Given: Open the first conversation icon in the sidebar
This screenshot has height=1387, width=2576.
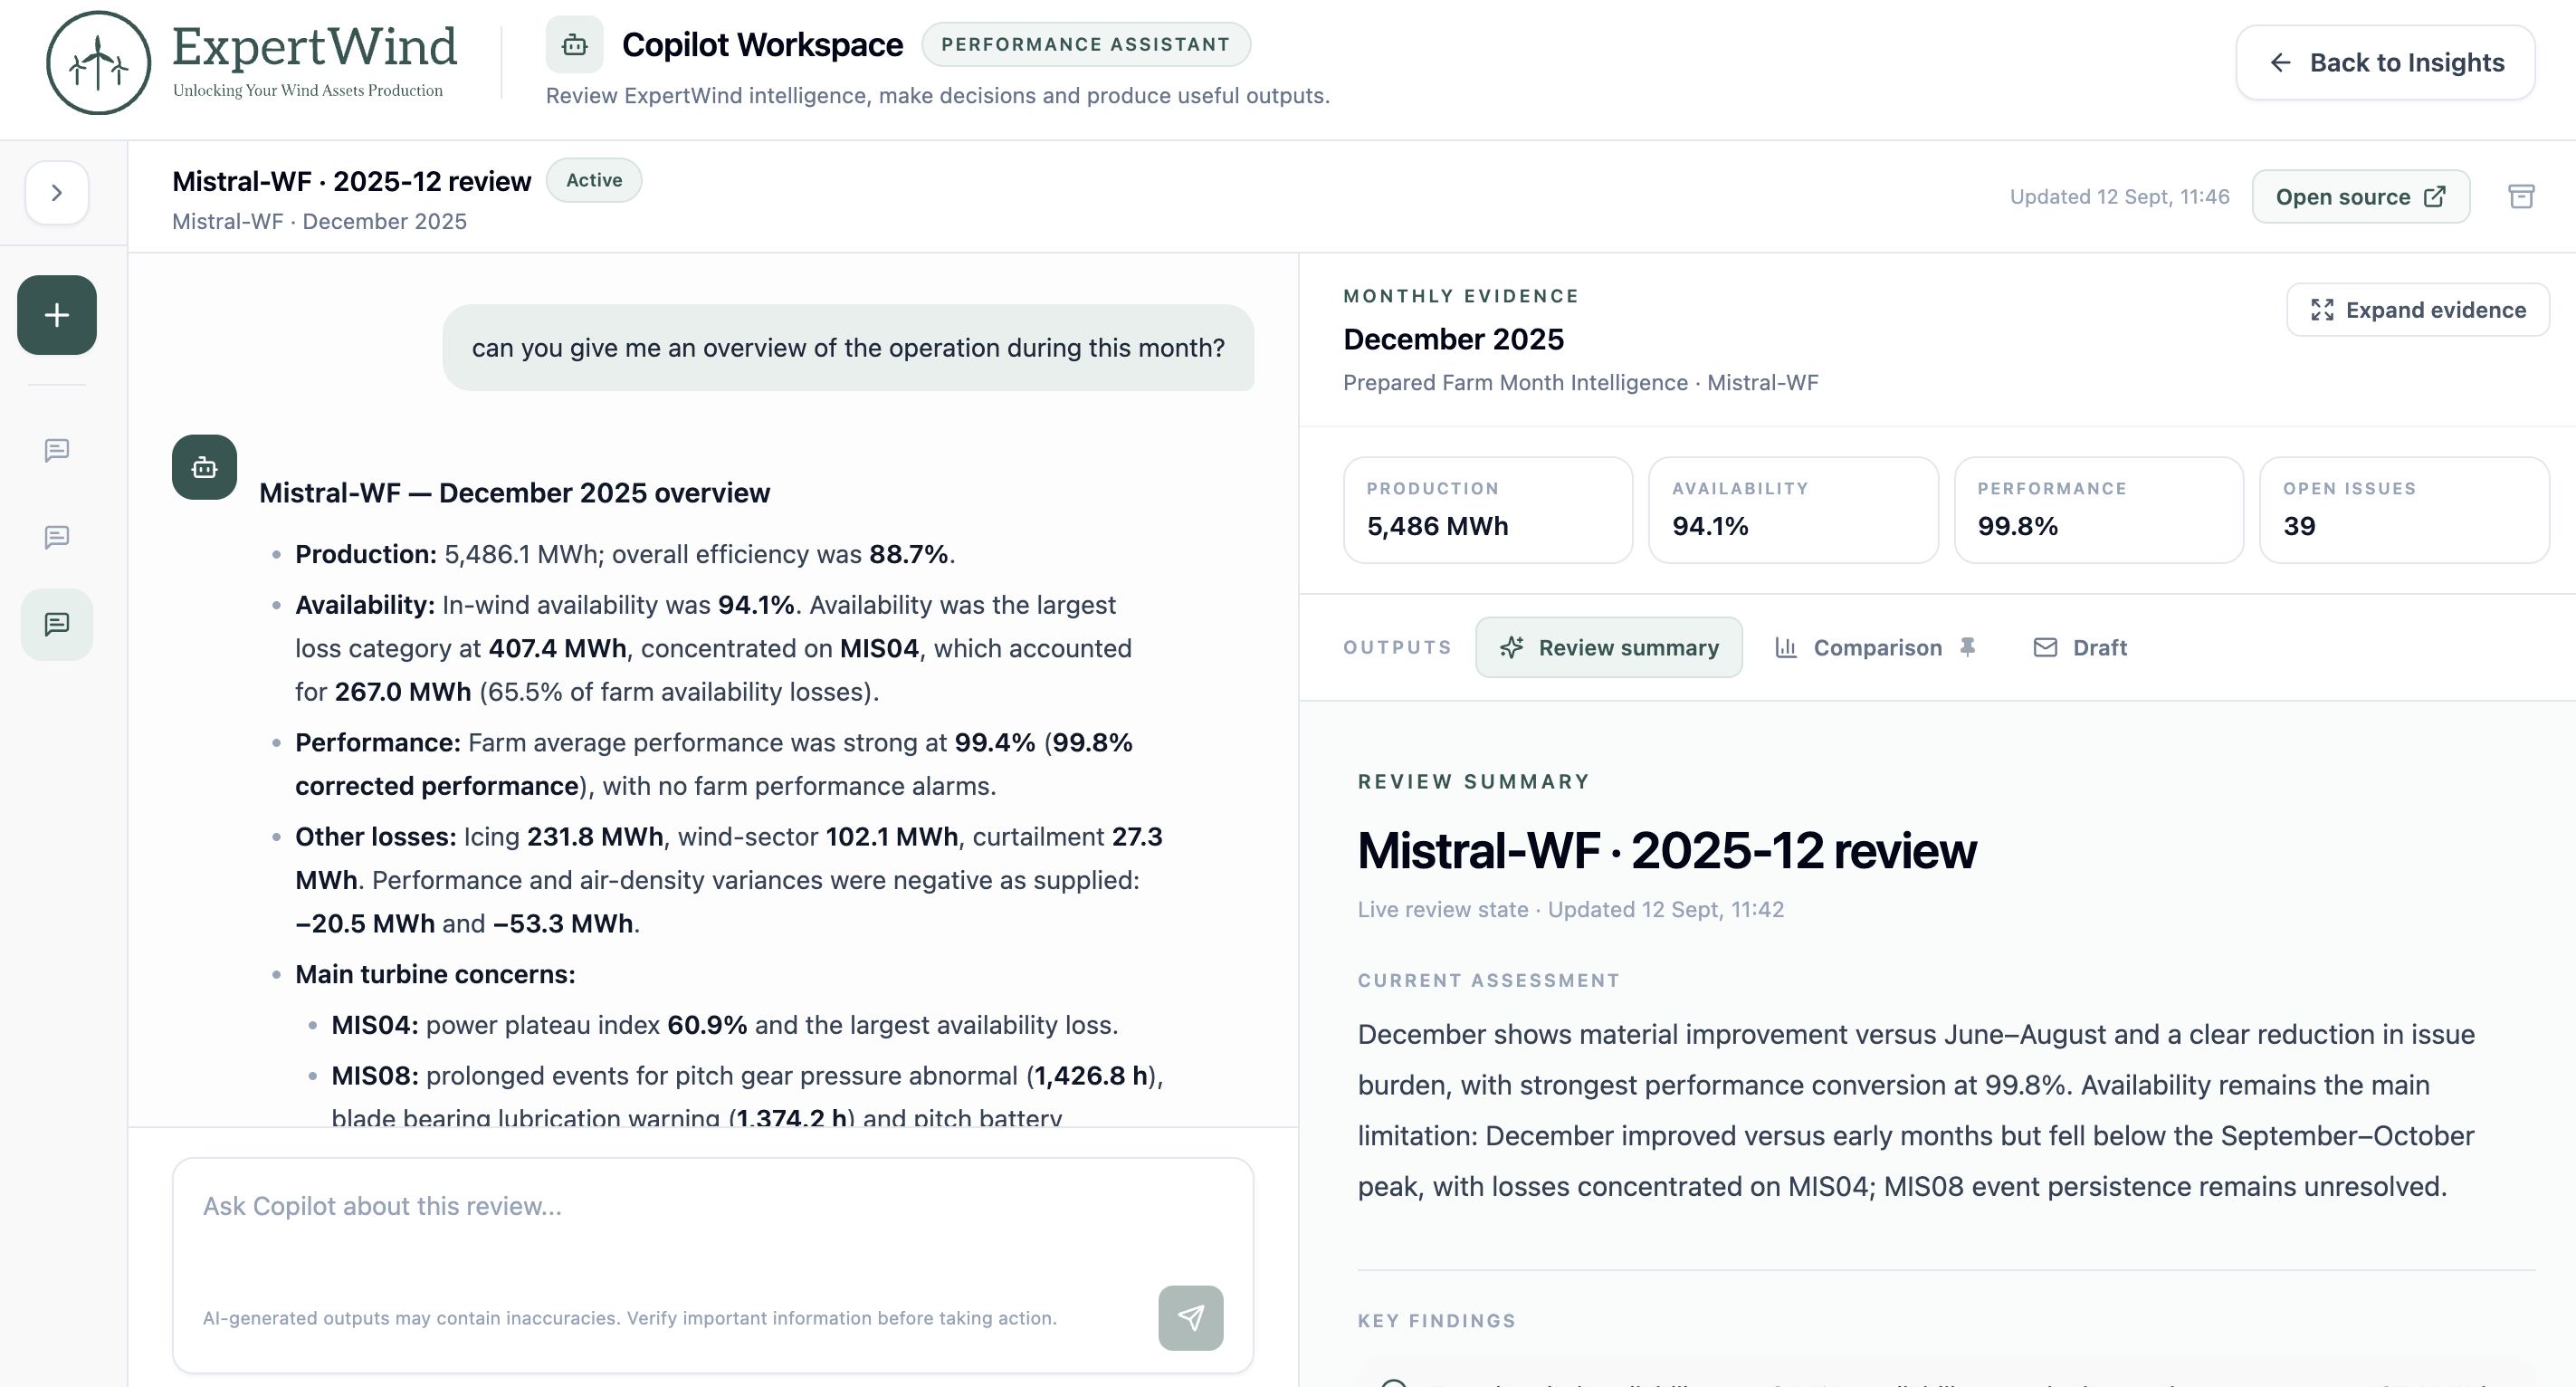Looking at the screenshot, I should [x=57, y=450].
